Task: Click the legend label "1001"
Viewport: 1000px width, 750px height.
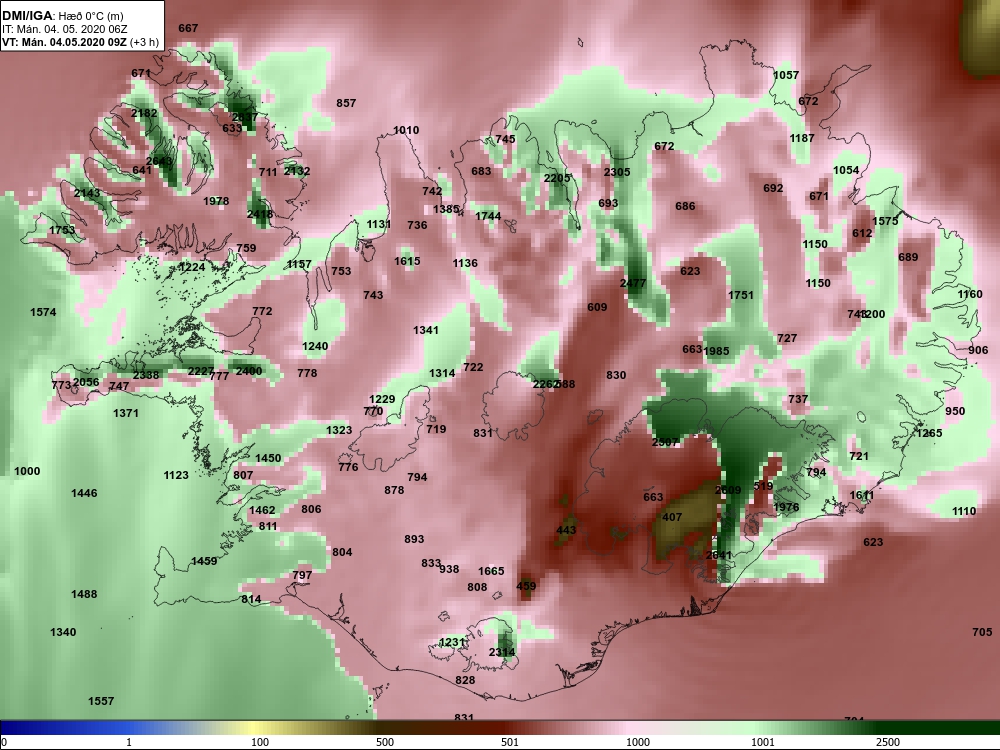Action: point(763,742)
